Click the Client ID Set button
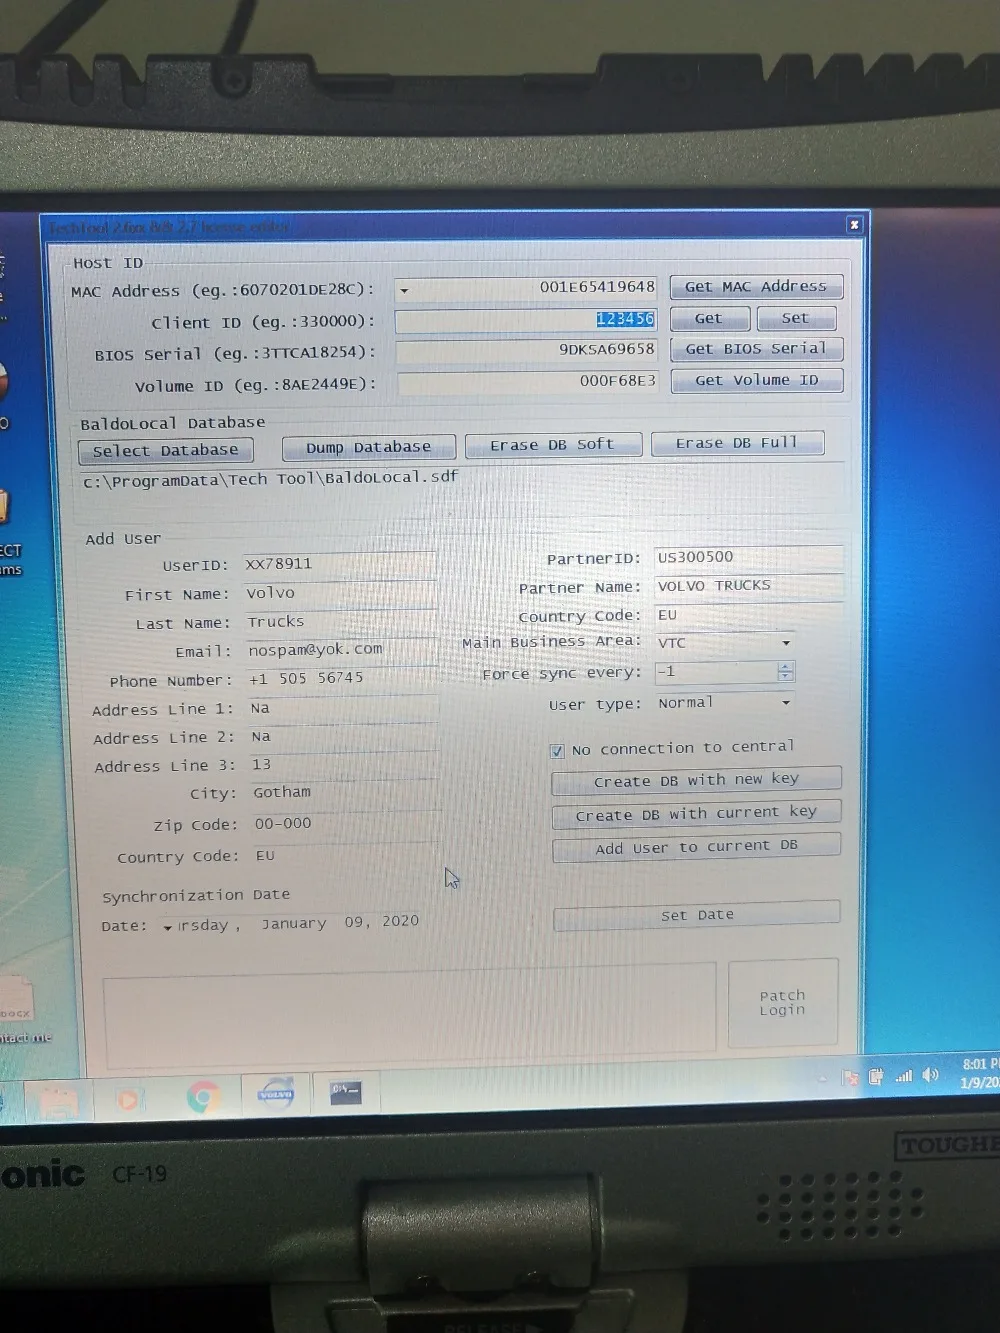1000x1333 pixels. click(795, 318)
